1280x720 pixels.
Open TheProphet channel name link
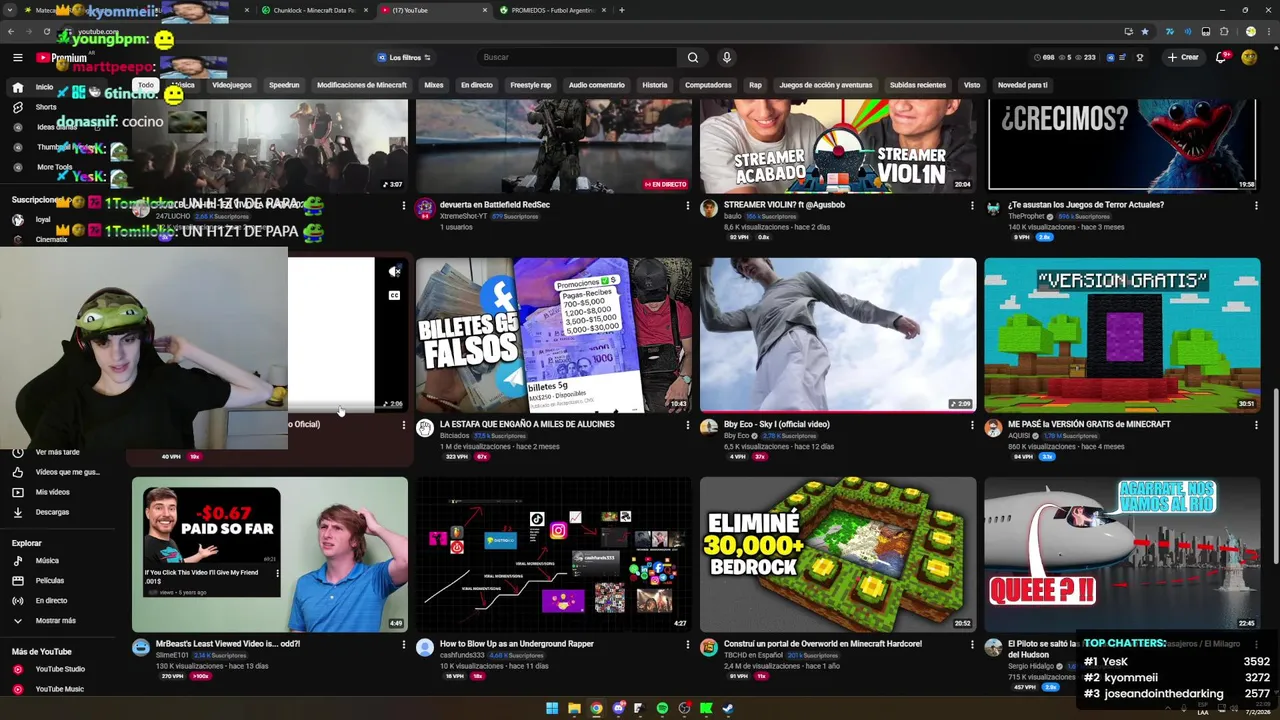[1026, 216]
